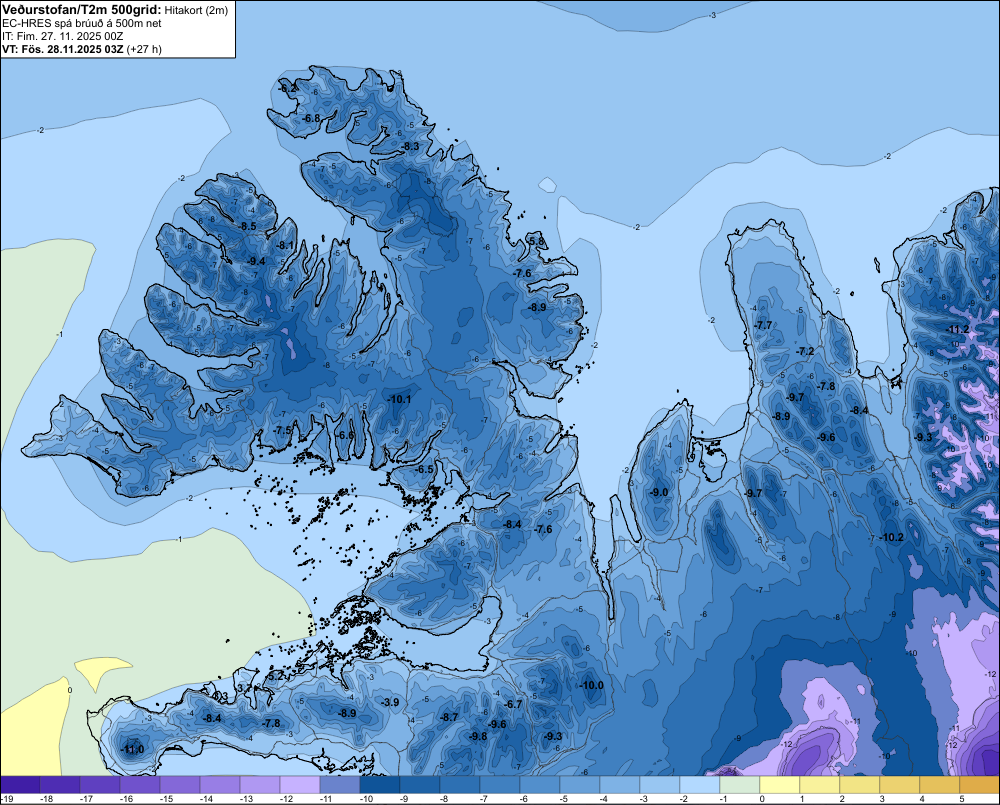1000x805 pixels.
Task: Click the -9.3 label near the bottom
Action: (554, 736)
